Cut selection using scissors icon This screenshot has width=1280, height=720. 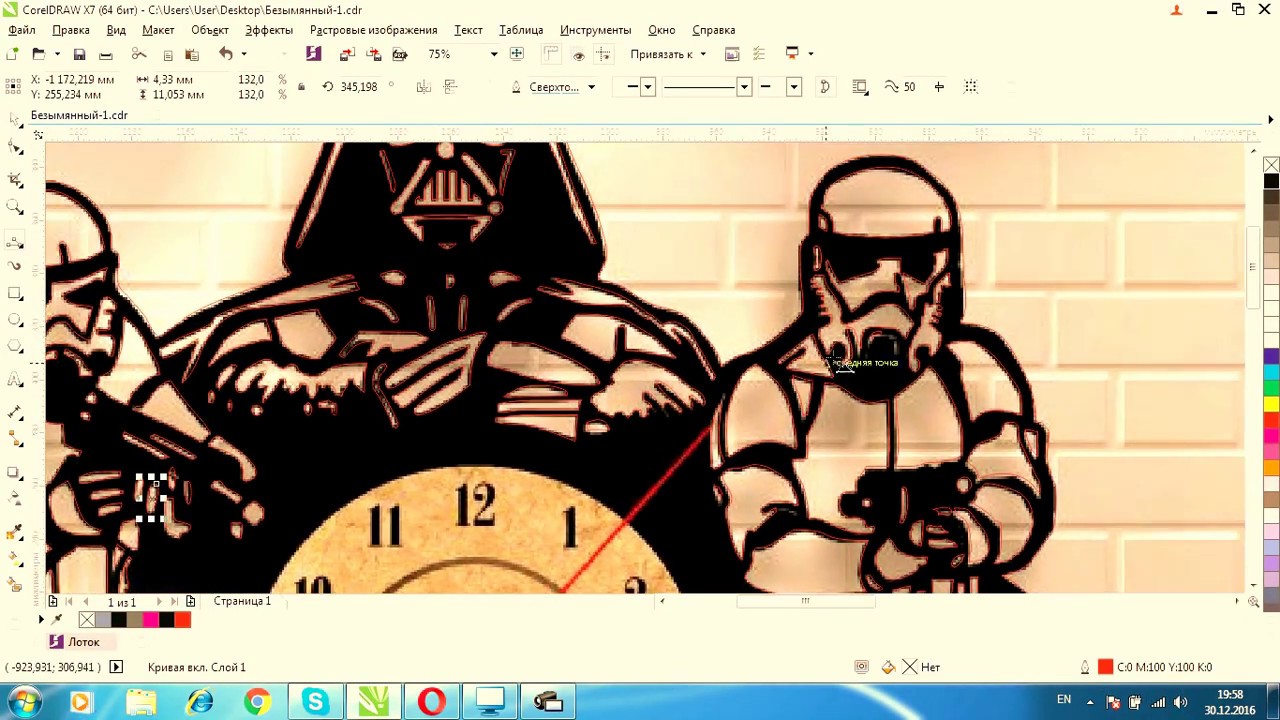tap(139, 54)
